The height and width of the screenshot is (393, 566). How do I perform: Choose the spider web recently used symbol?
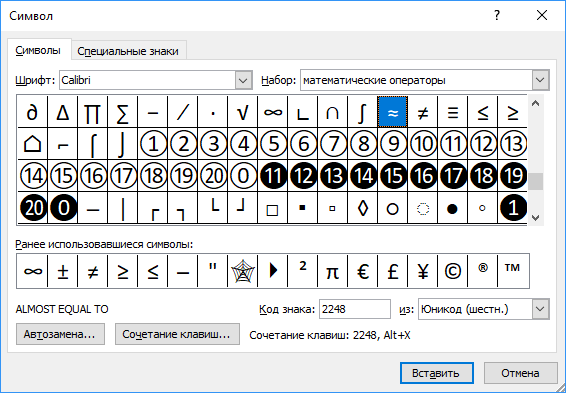click(x=243, y=271)
